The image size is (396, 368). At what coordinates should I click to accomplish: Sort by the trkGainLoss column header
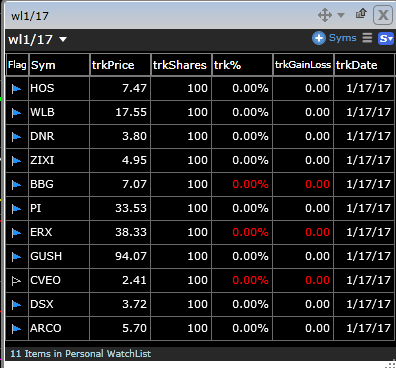[x=303, y=65]
